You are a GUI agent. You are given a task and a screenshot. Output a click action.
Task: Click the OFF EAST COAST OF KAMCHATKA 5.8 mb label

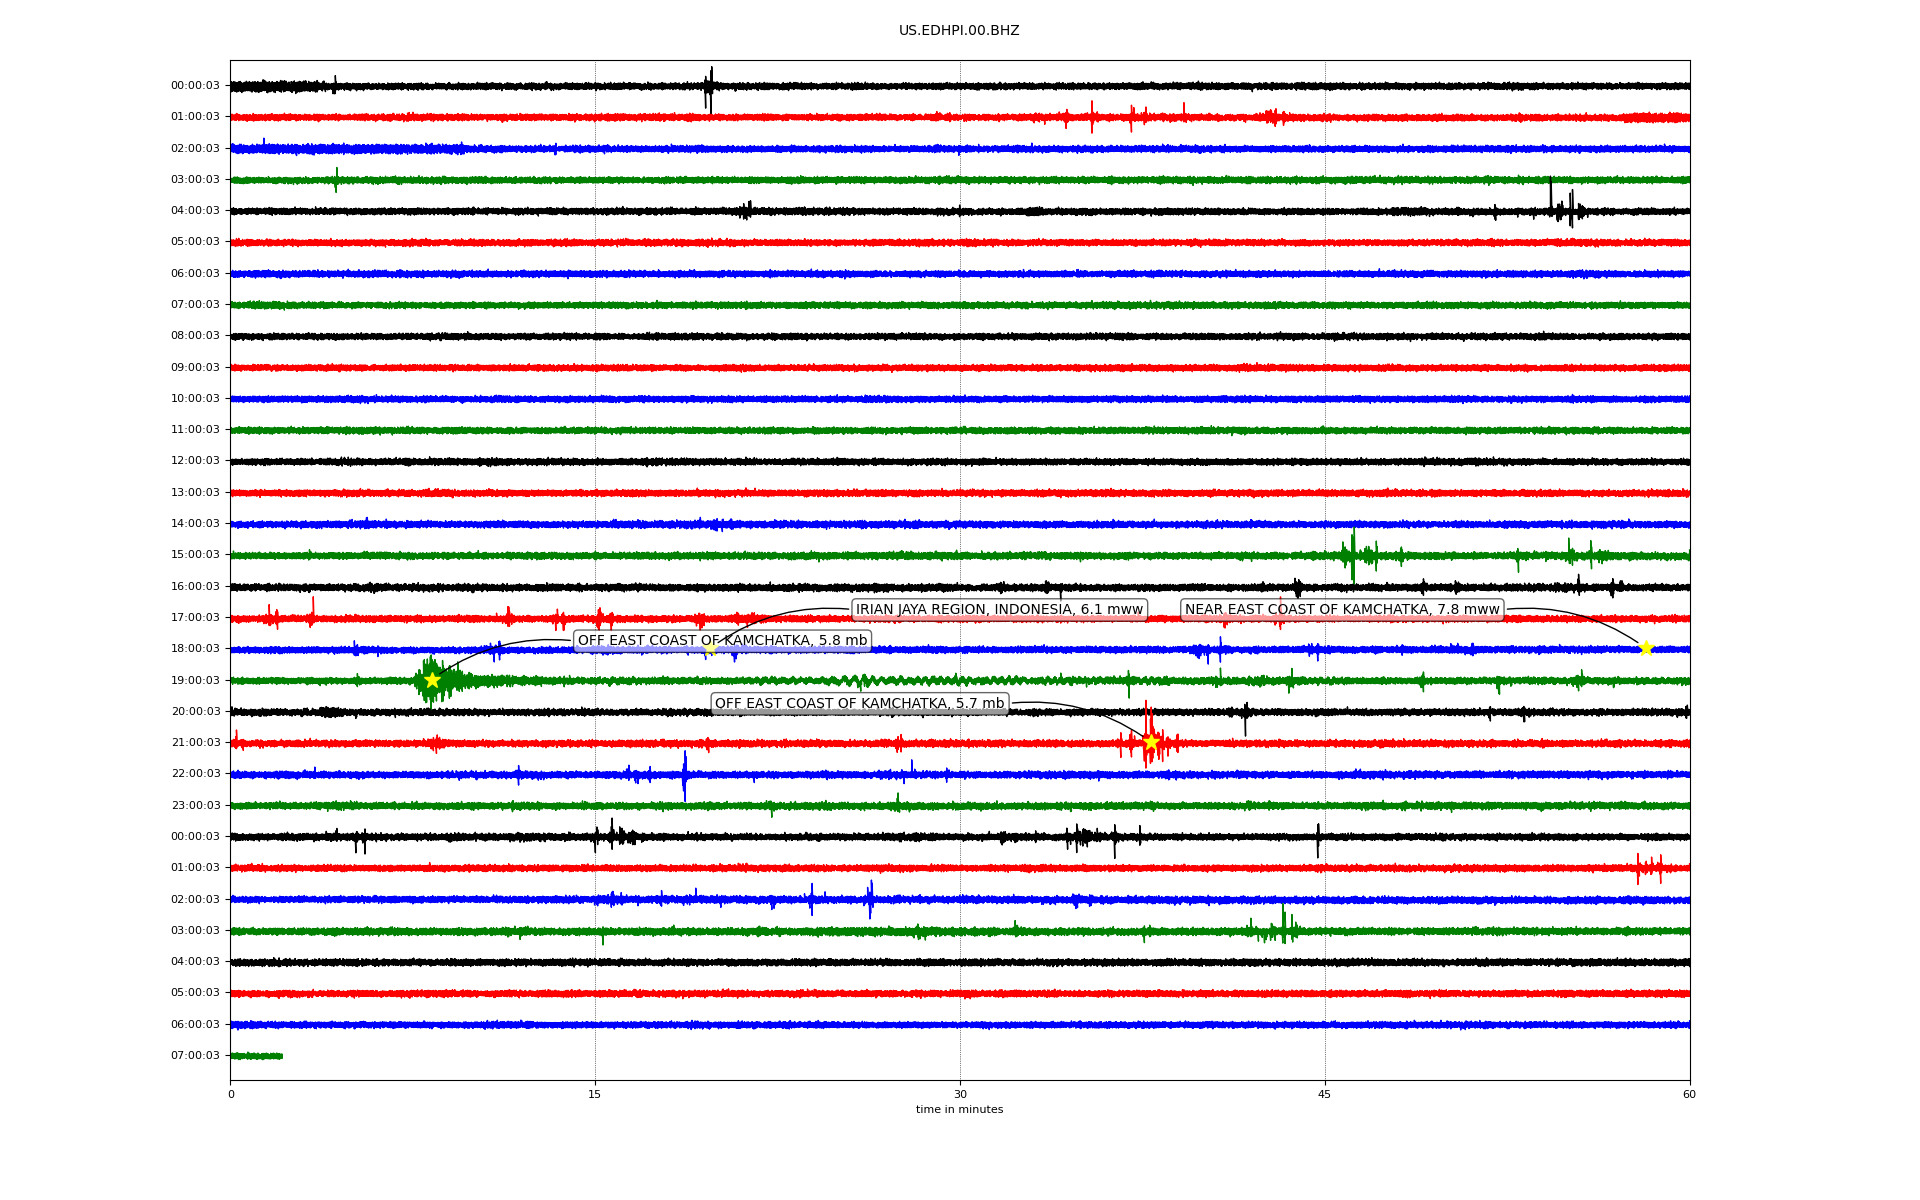tap(722, 640)
